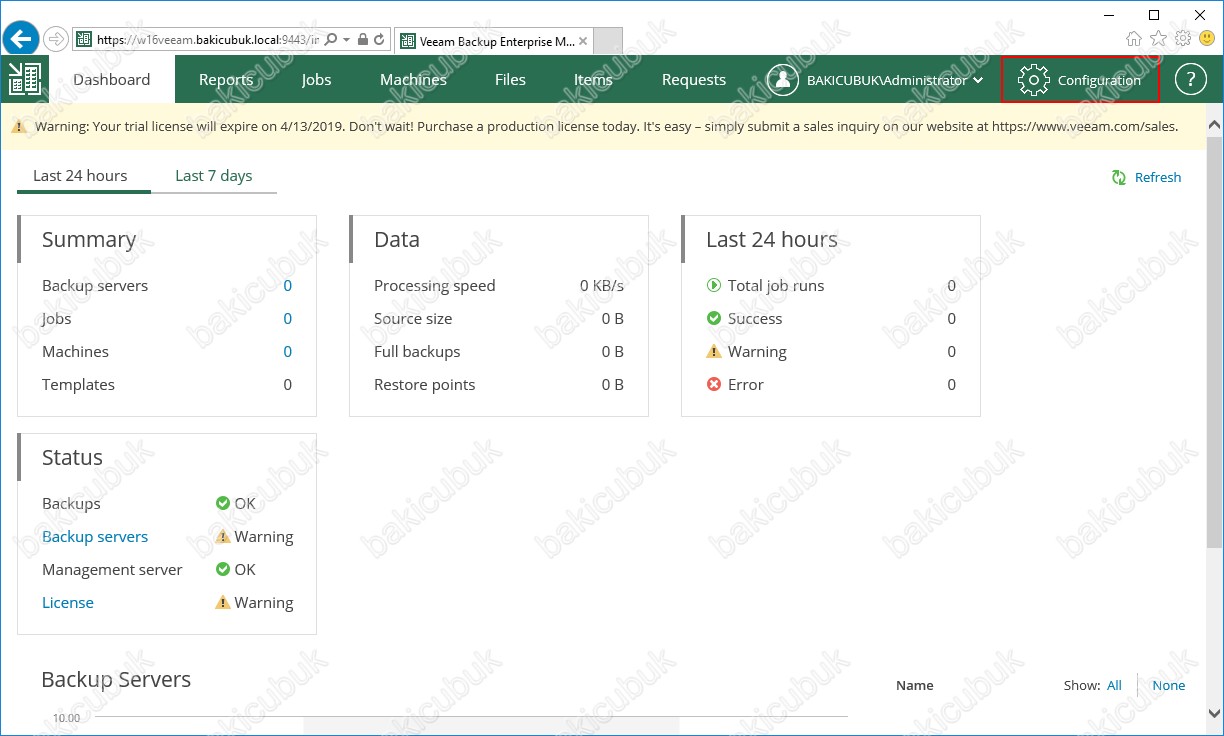Click the Veeam Enterprise Manager logo icon
The width and height of the screenshot is (1224, 736).
pos(23,79)
